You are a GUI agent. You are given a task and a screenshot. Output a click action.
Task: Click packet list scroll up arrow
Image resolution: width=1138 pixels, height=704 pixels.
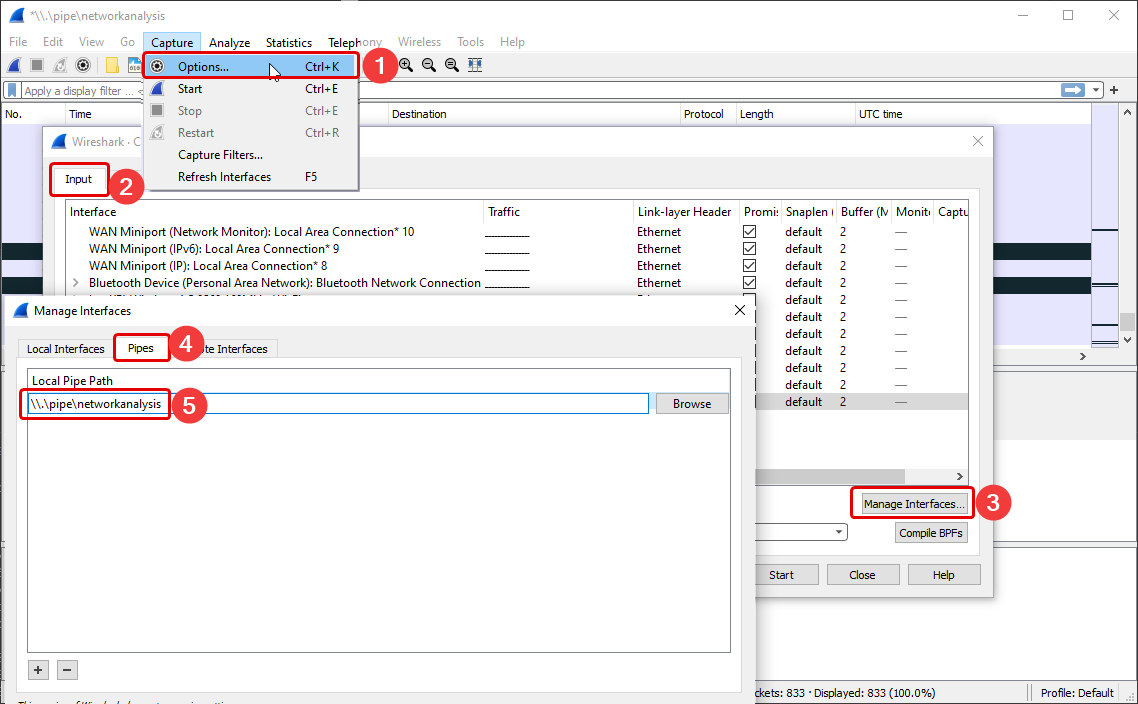[x=1127, y=112]
